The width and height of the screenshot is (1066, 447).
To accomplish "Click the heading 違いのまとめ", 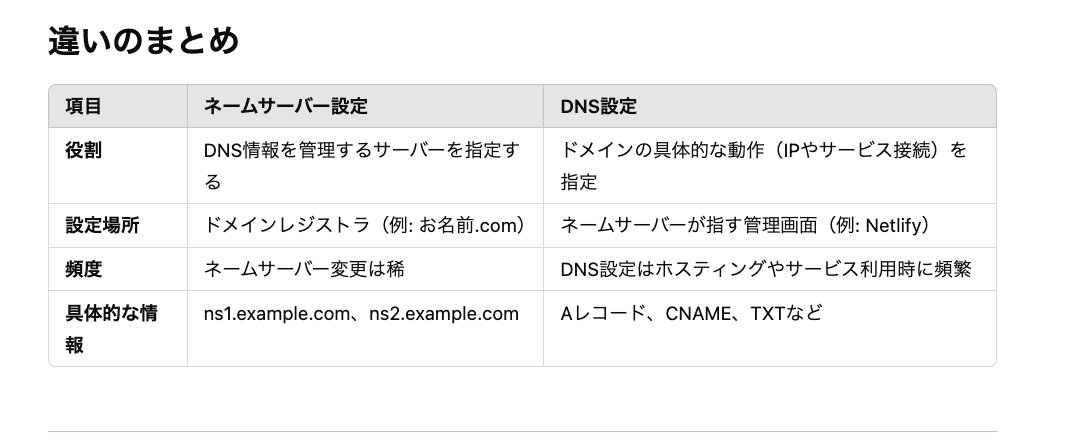I will click(143, 41).
